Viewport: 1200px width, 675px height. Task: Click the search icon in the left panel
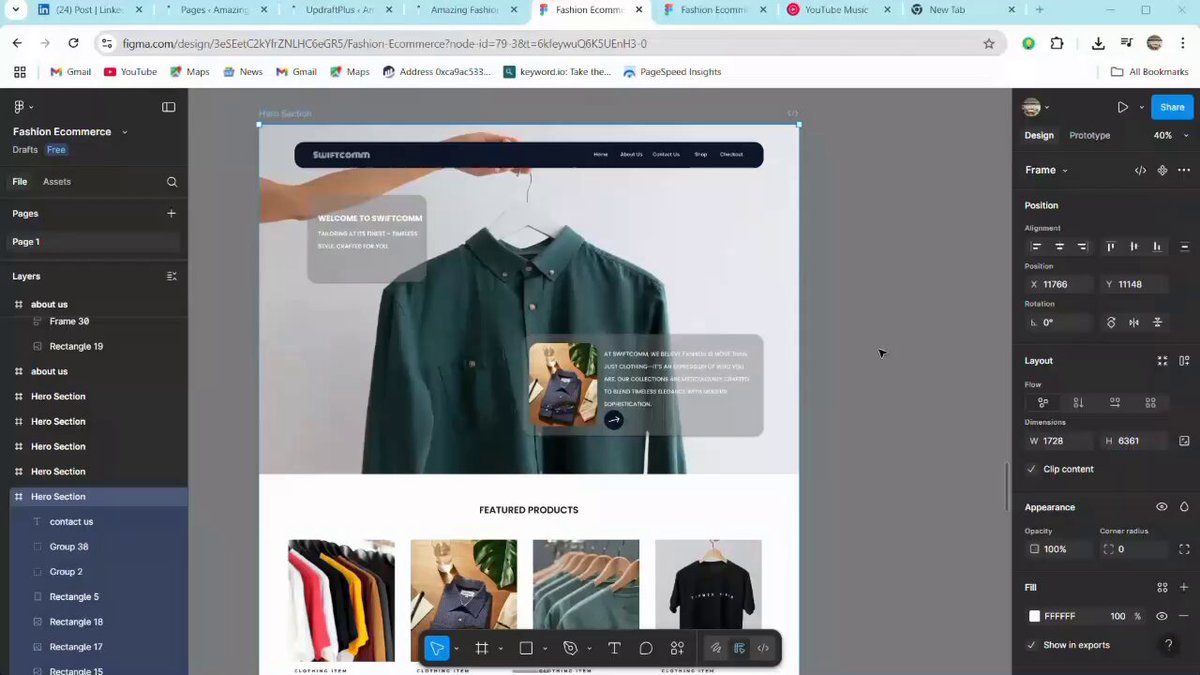pyautogui.click(x=172, y=182)
